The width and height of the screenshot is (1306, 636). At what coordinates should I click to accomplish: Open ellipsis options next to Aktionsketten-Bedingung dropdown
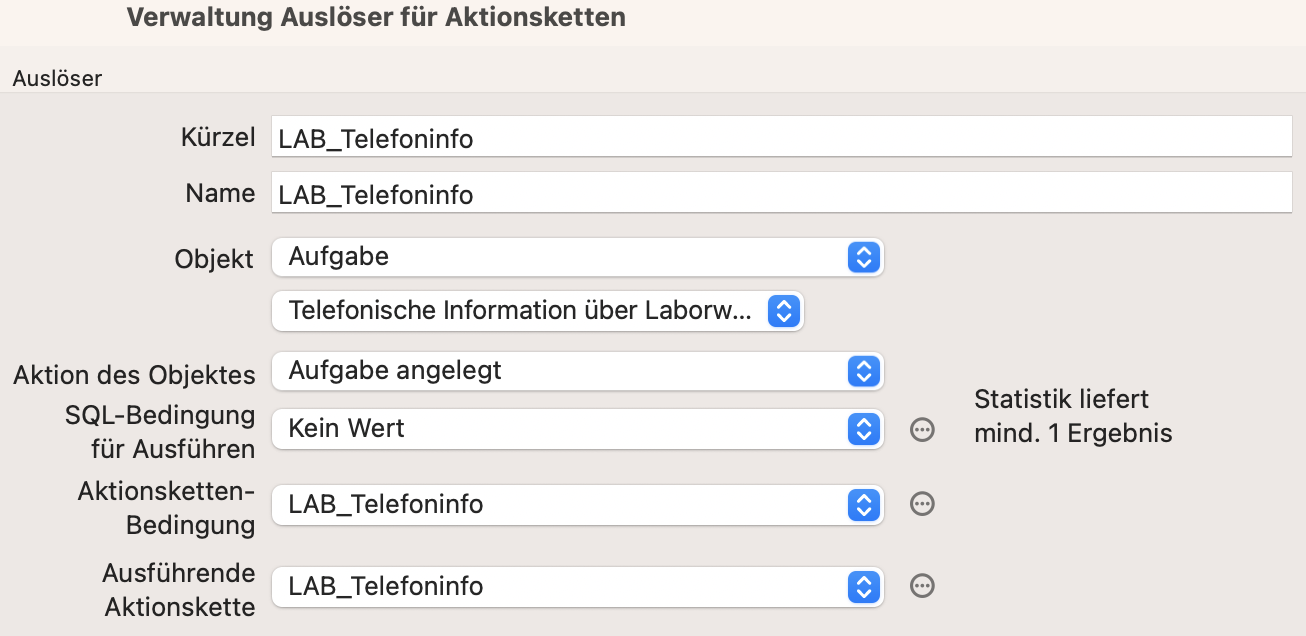click(x=922, y=504)
